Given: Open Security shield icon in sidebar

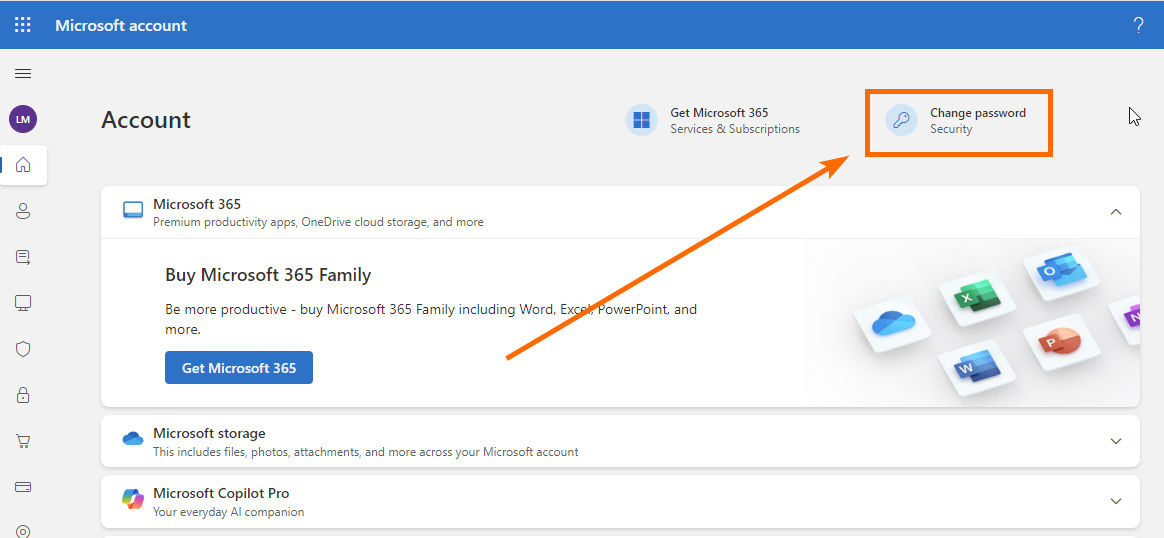Looking at the screenshot, I should (23, 349).
